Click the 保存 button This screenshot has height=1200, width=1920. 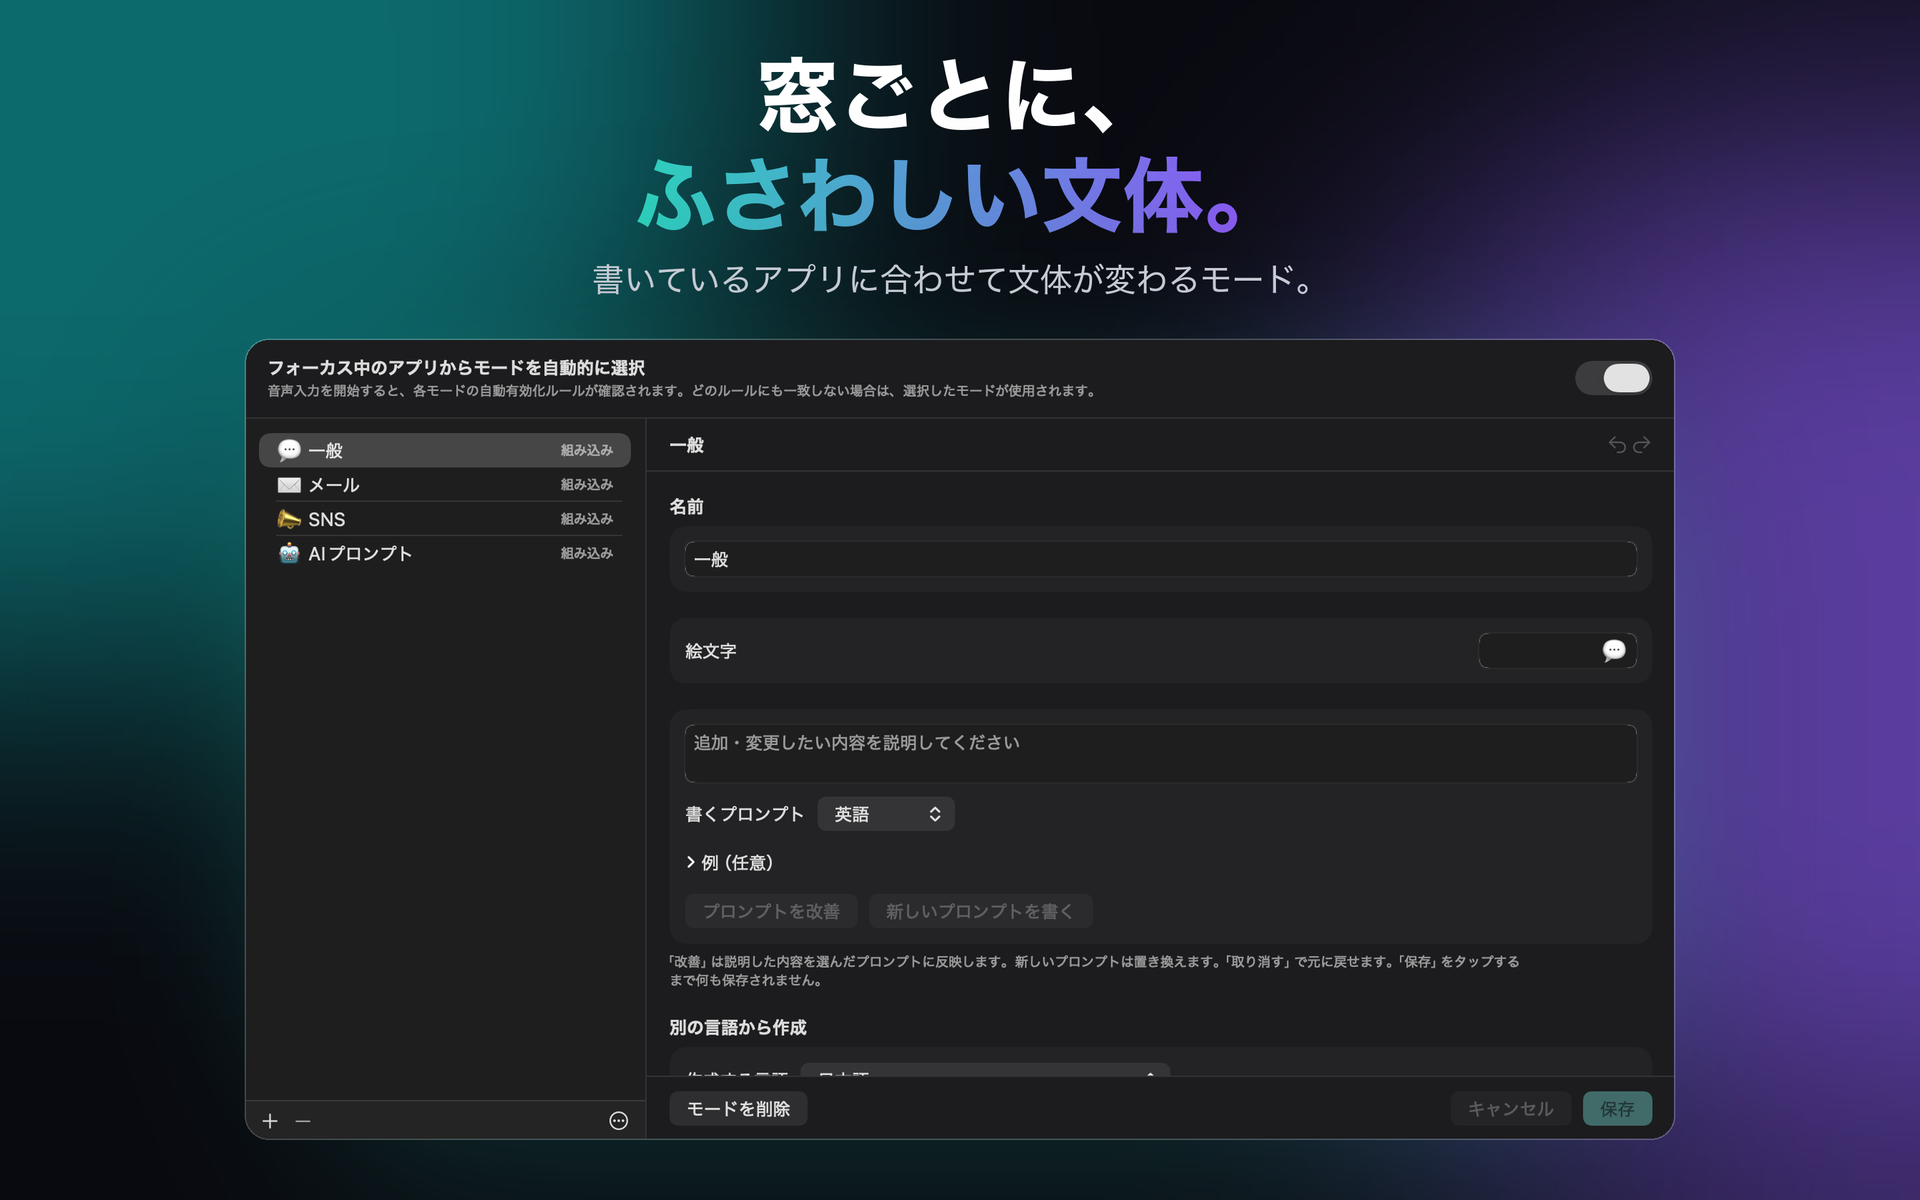pos(1617,1108)
